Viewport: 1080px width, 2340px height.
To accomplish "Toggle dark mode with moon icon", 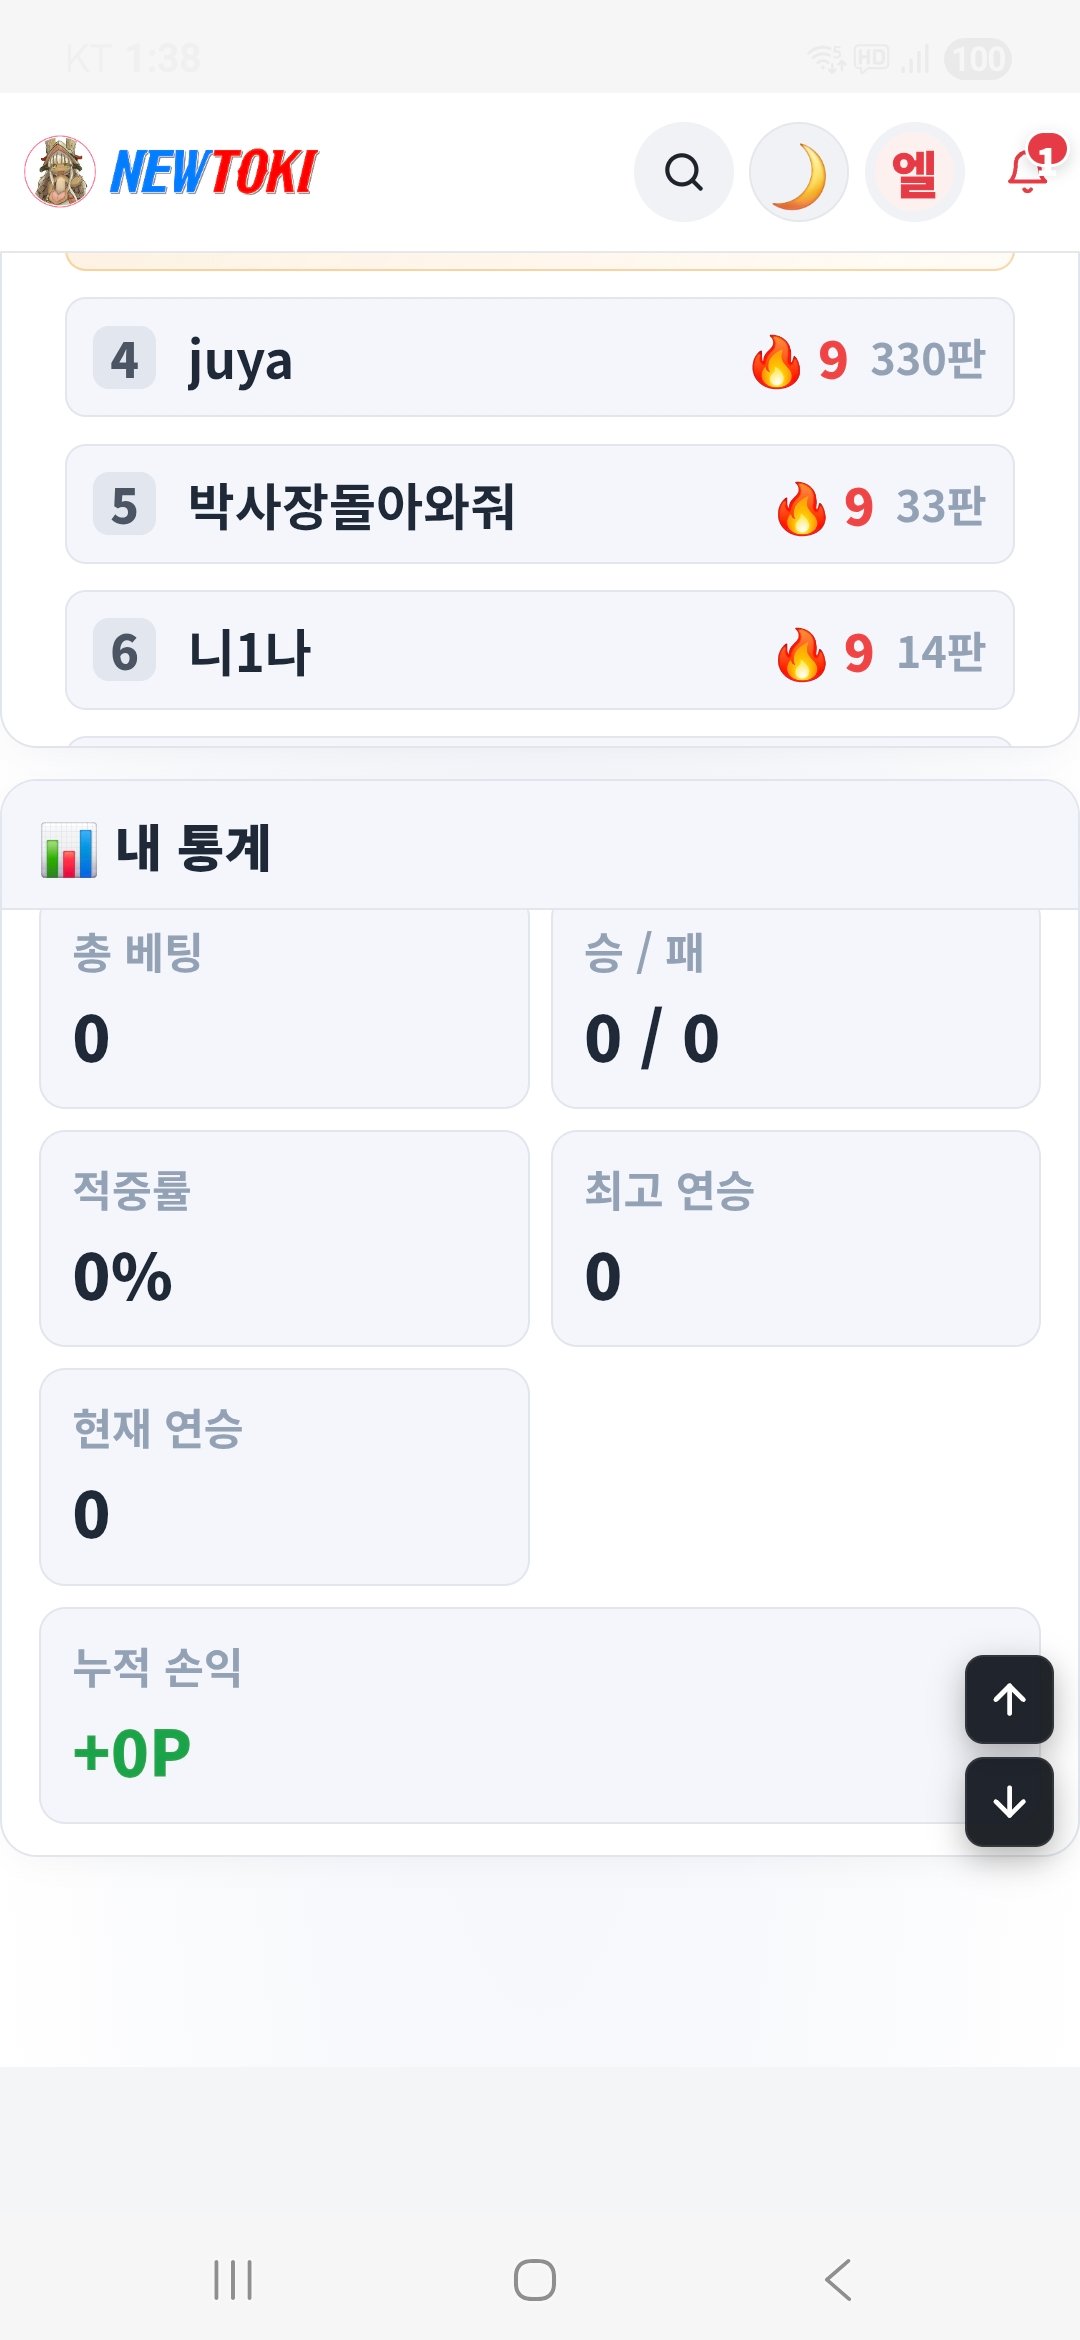I will click(799, 172).
